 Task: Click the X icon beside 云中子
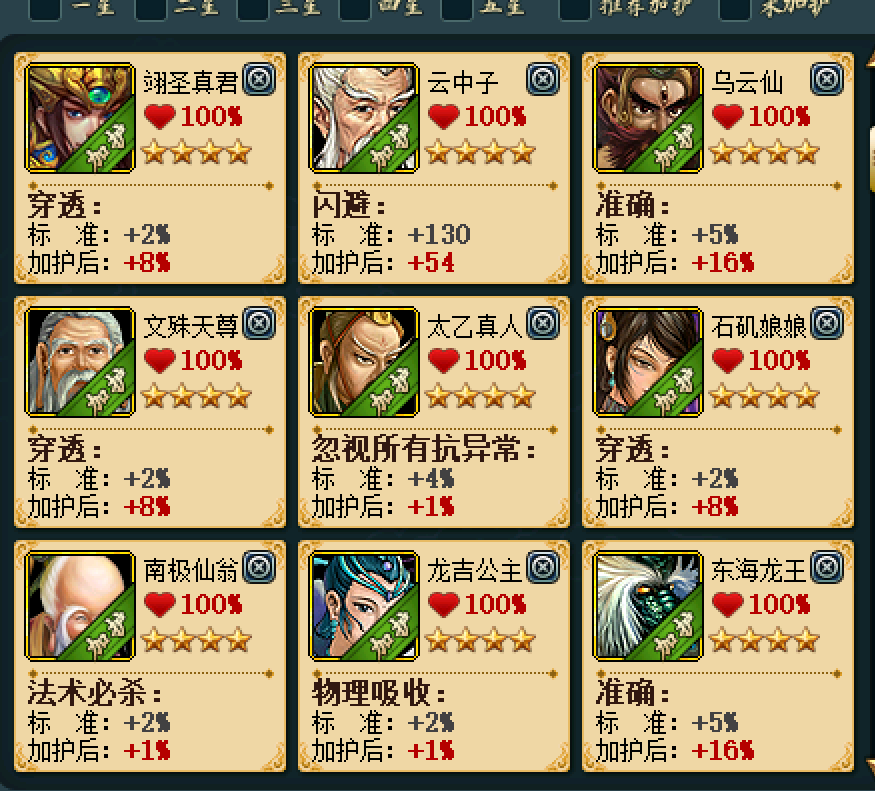click(543, 79)
